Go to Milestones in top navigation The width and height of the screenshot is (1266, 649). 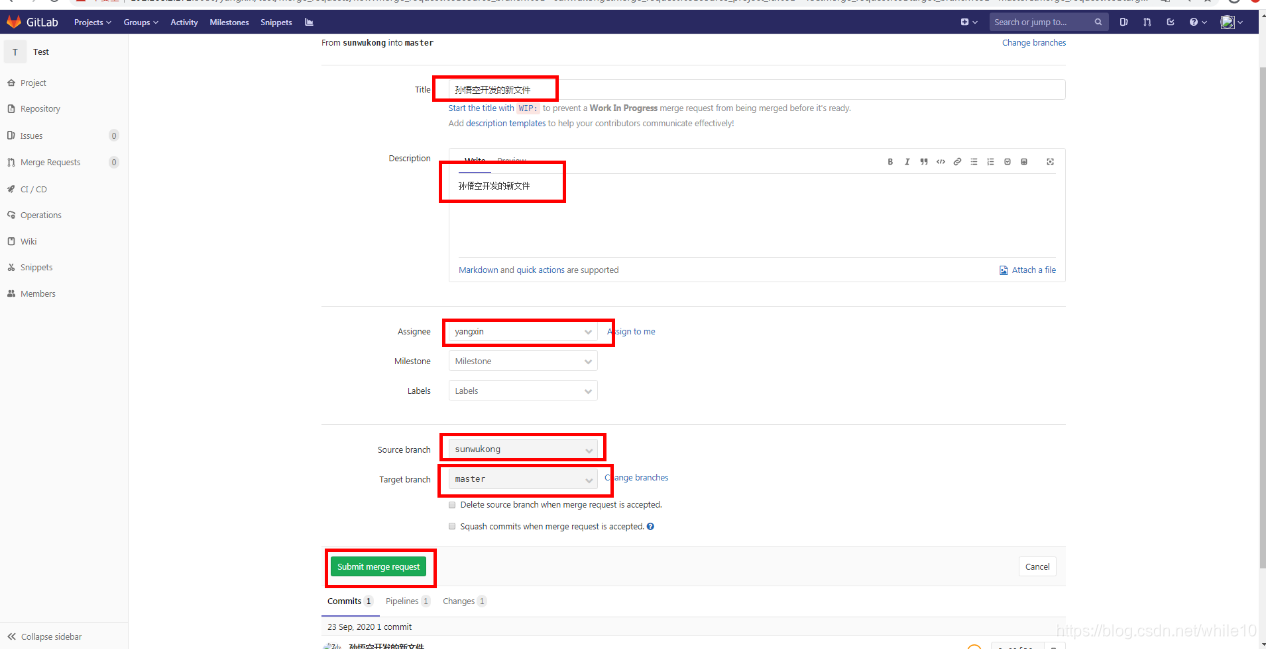click(x=229, y=22)
